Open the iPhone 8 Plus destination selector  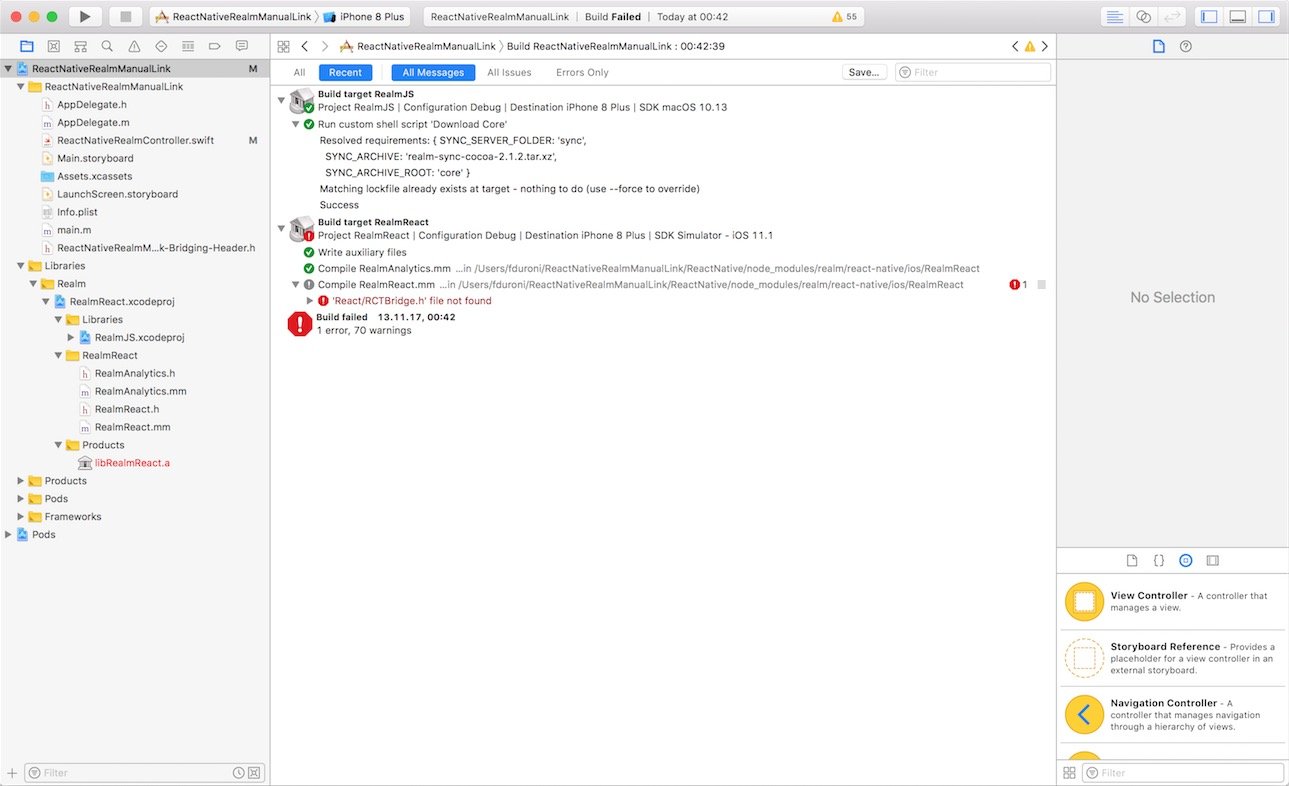click(364, 17)
